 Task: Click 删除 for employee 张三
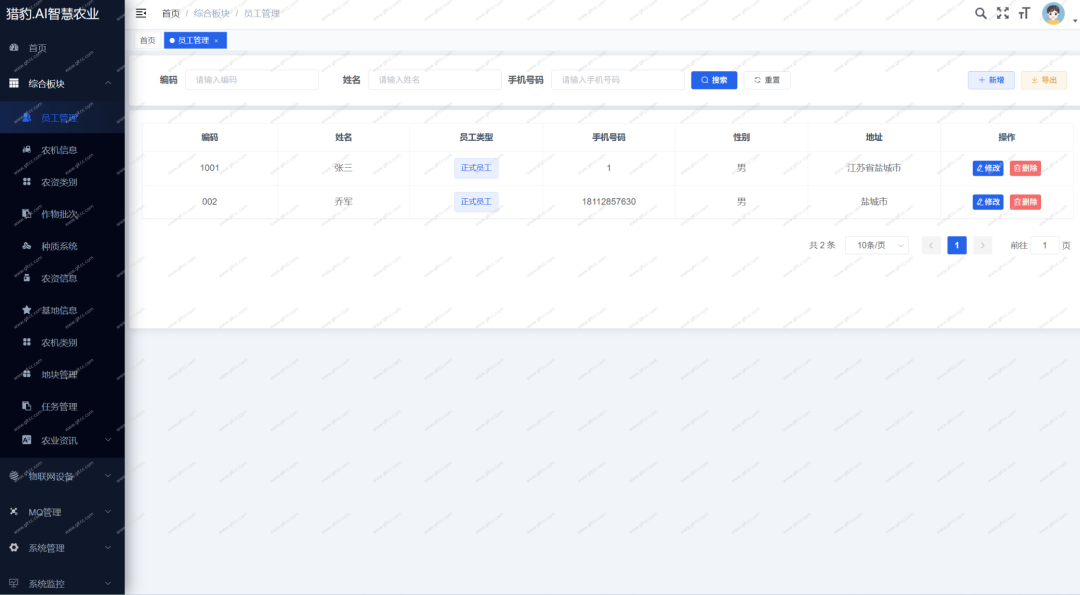pos(1025,168)
